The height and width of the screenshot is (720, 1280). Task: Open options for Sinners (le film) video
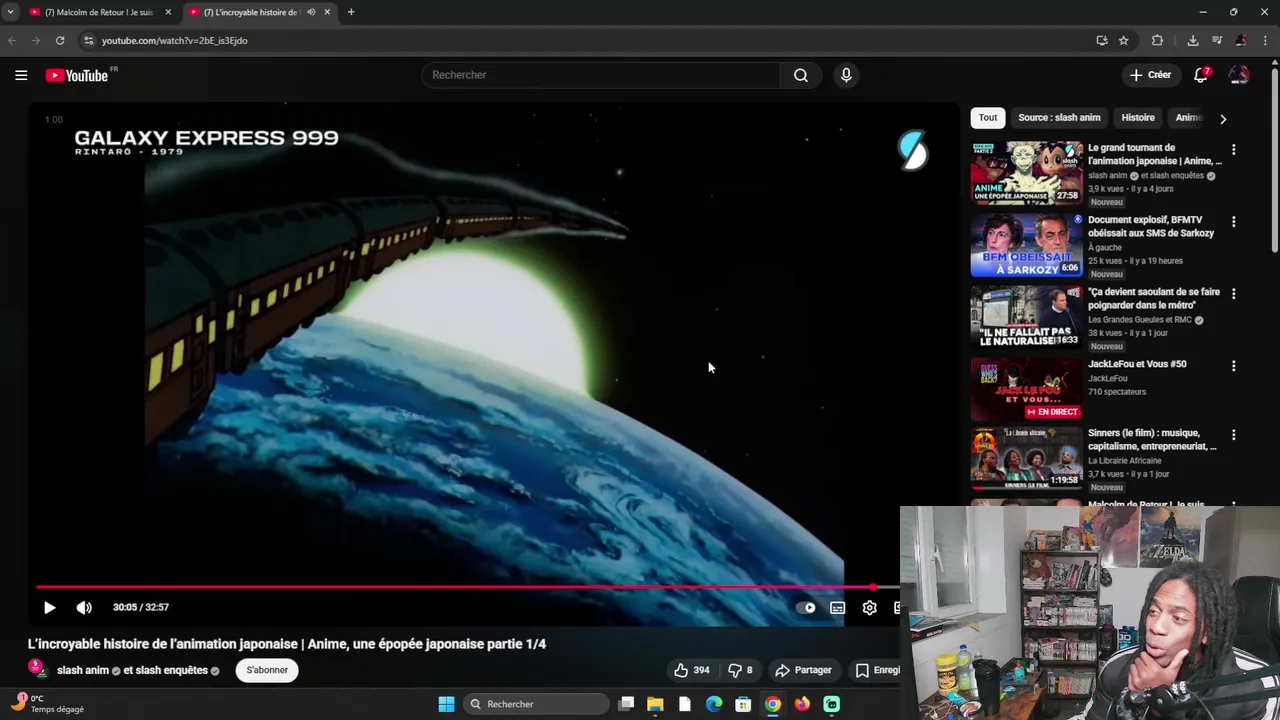[1233, 435]
